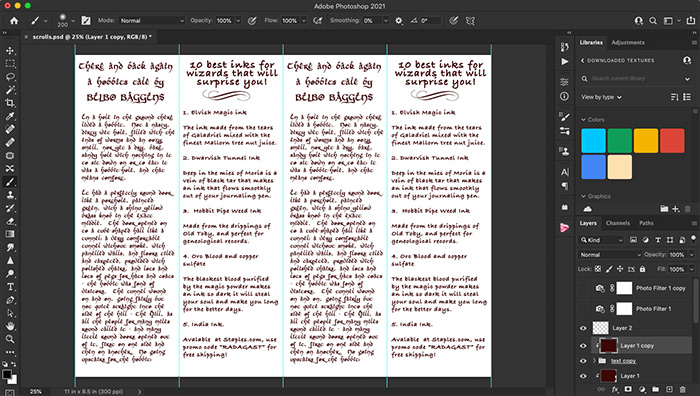Select the Magic Wand tool
700x396 pixels.
[x=10, y=90]
